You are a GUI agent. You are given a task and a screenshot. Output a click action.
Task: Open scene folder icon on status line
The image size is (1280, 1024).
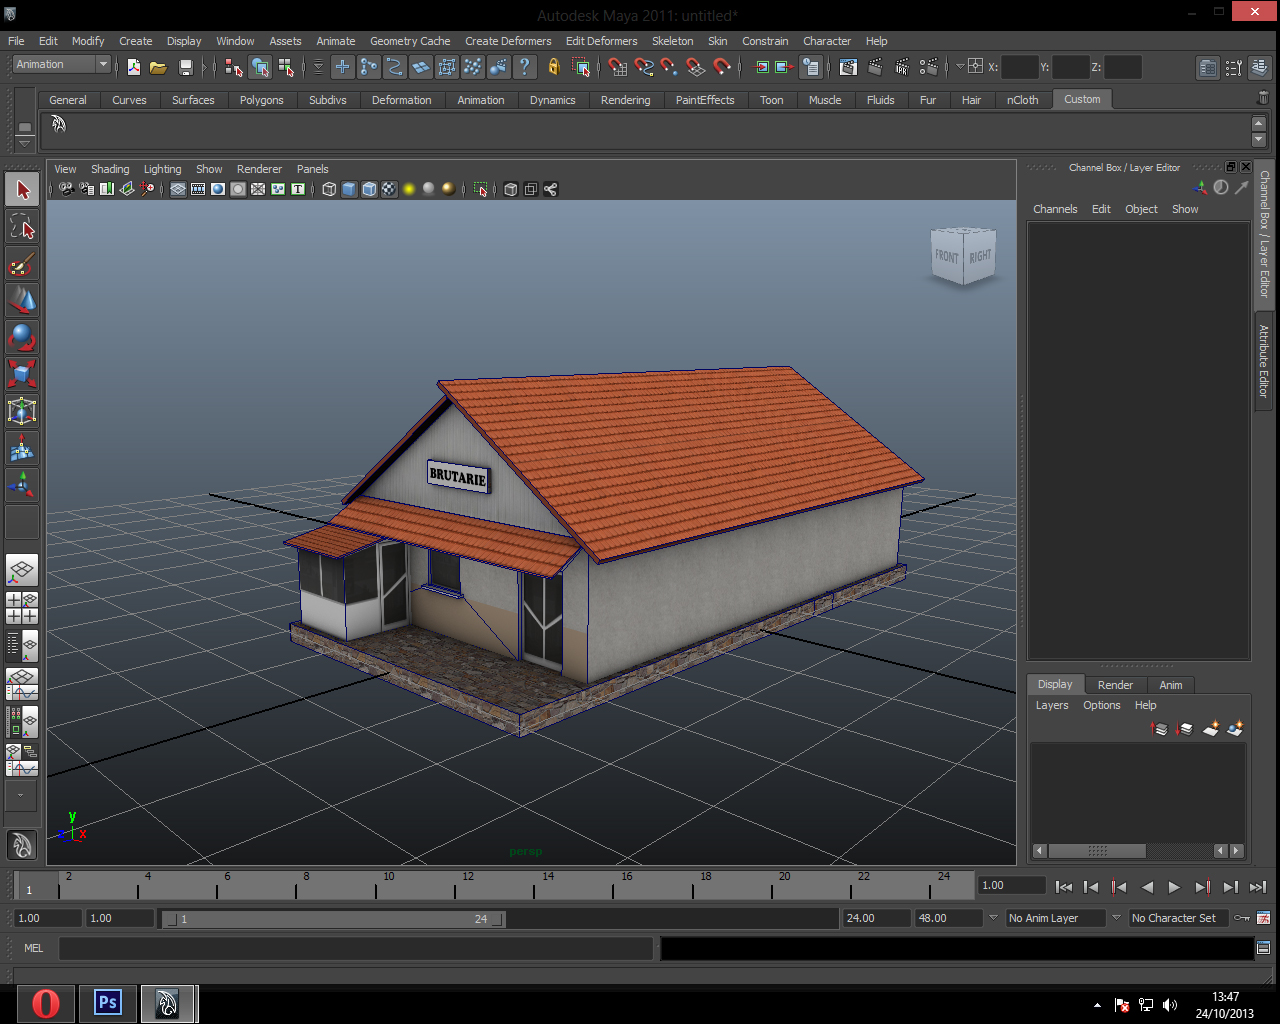coord(158,67)
